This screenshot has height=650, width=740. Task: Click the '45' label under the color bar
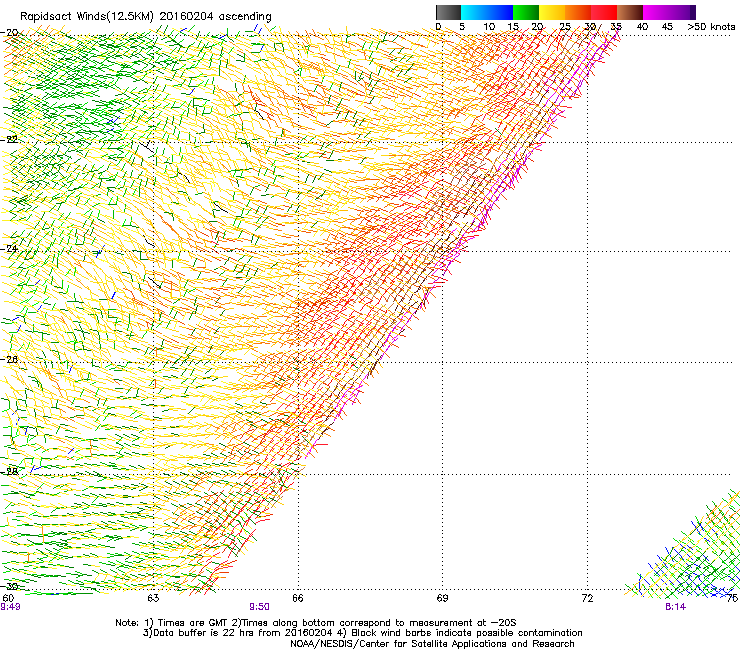[667, 26]
